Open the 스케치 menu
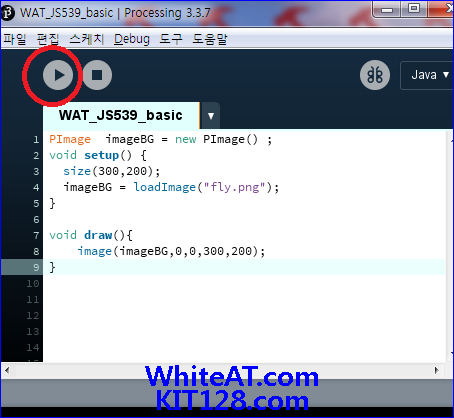The height and width of the screenshot is (418, 454). tap(87, 39)
